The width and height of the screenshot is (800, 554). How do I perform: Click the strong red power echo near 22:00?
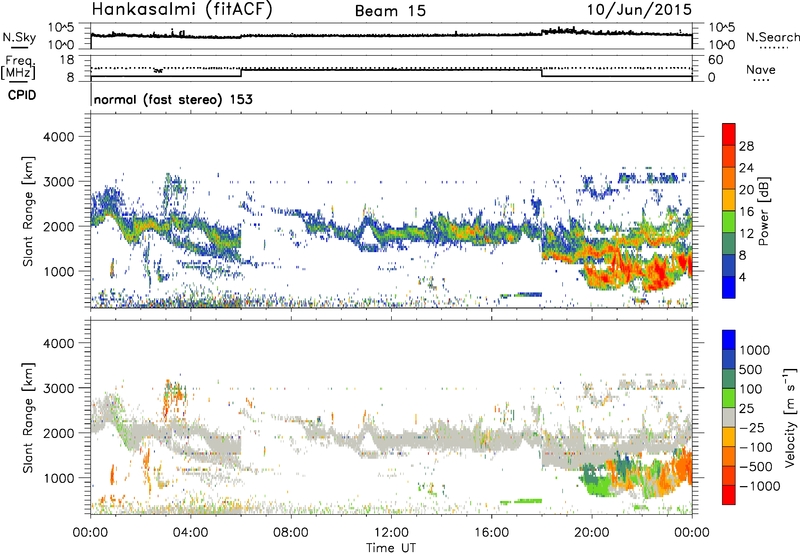pyautogui.click(x=658, y=273)
